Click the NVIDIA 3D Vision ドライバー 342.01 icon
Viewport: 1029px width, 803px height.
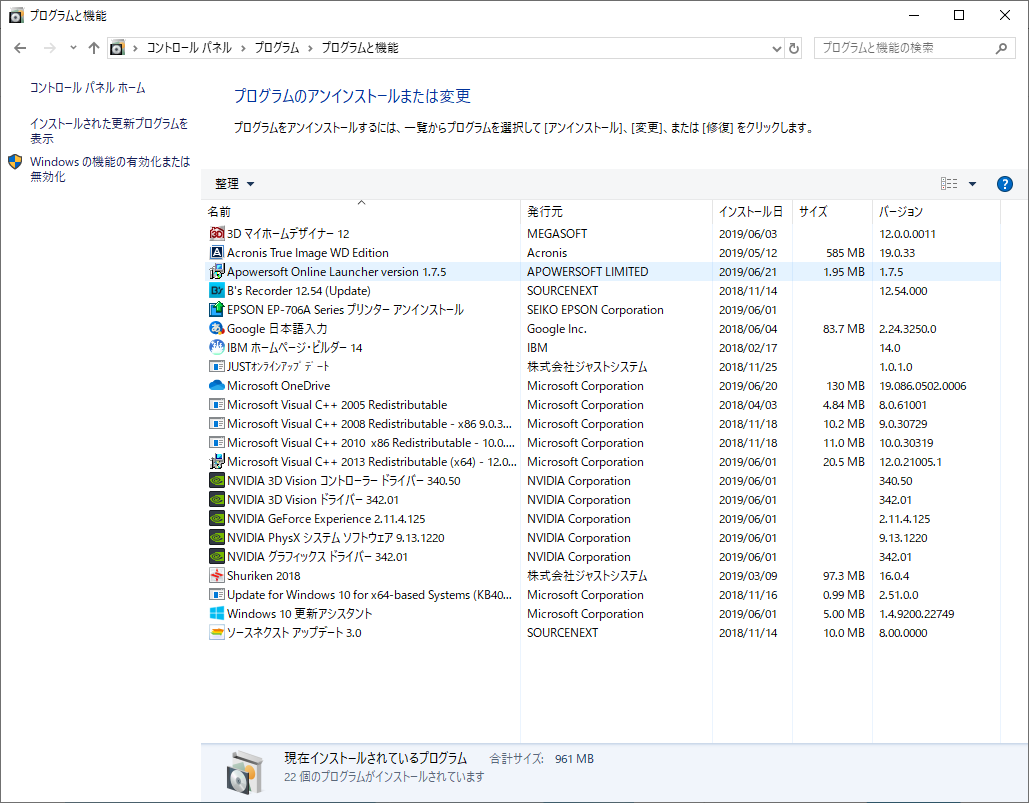point(217,500)
